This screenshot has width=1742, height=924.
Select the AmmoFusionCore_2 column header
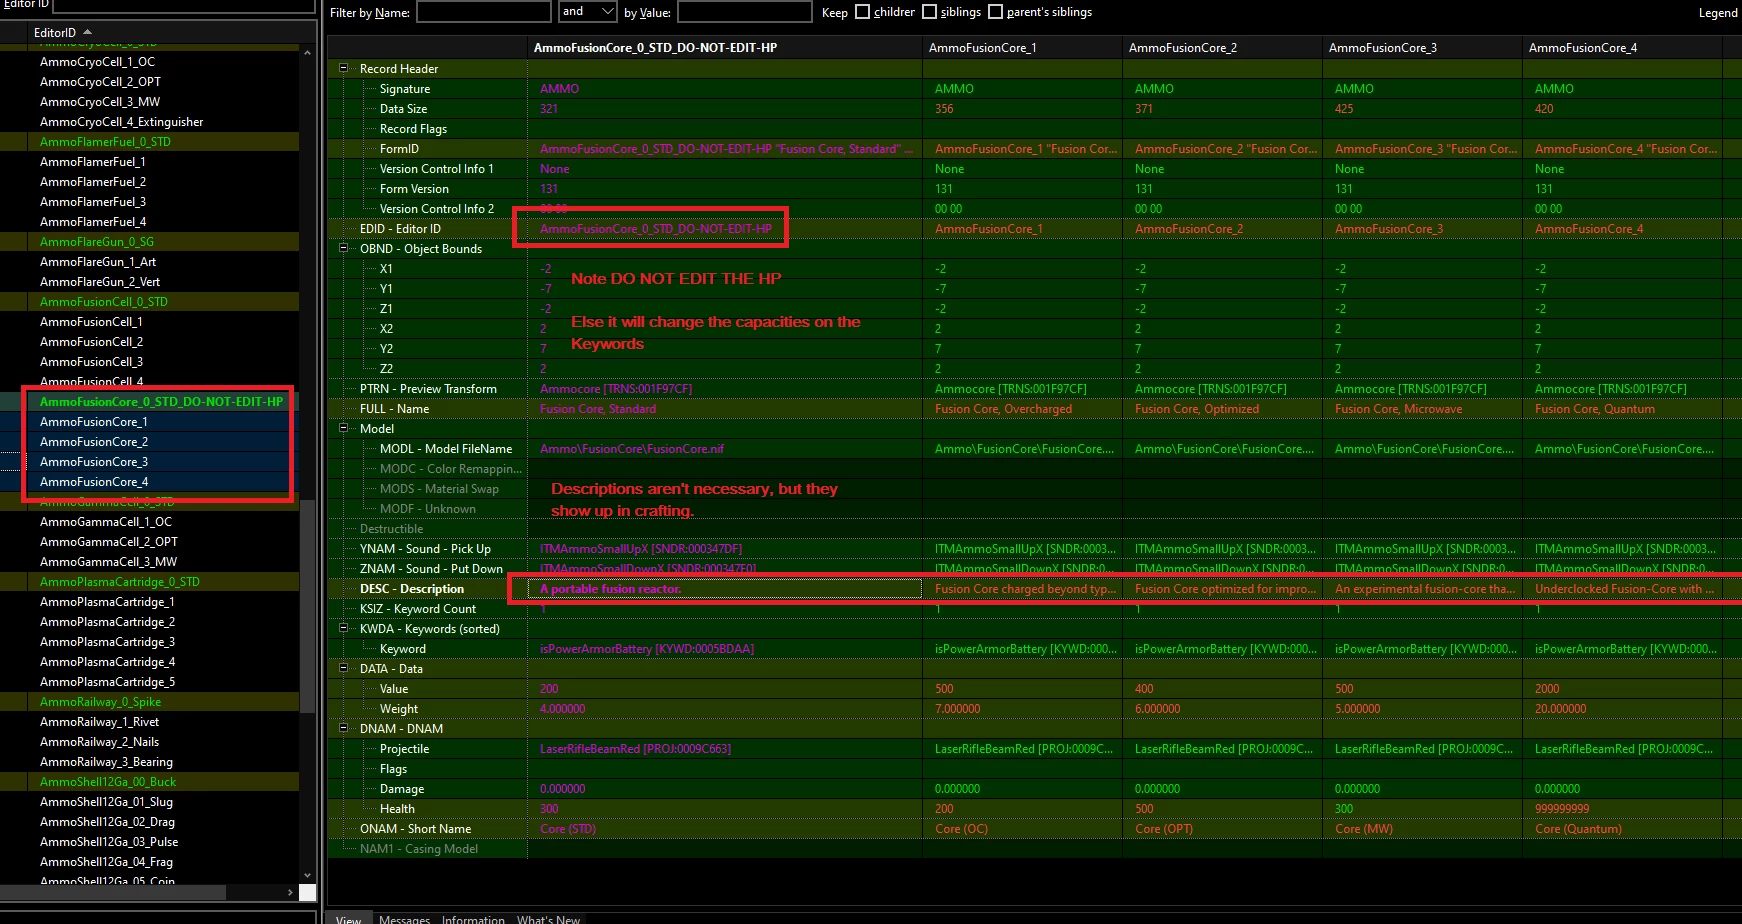pyautogui.click(x=1222, y=48)
